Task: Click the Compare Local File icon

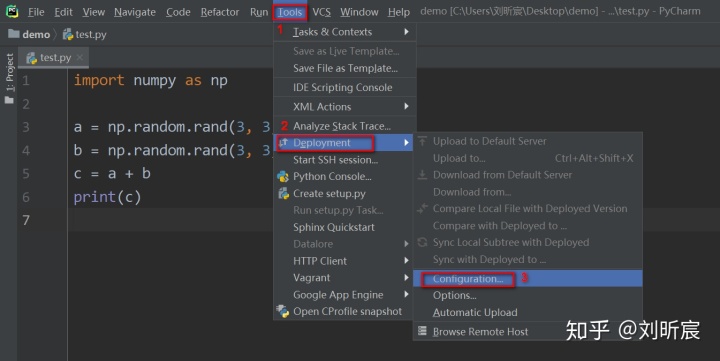Action: point(422,209)
